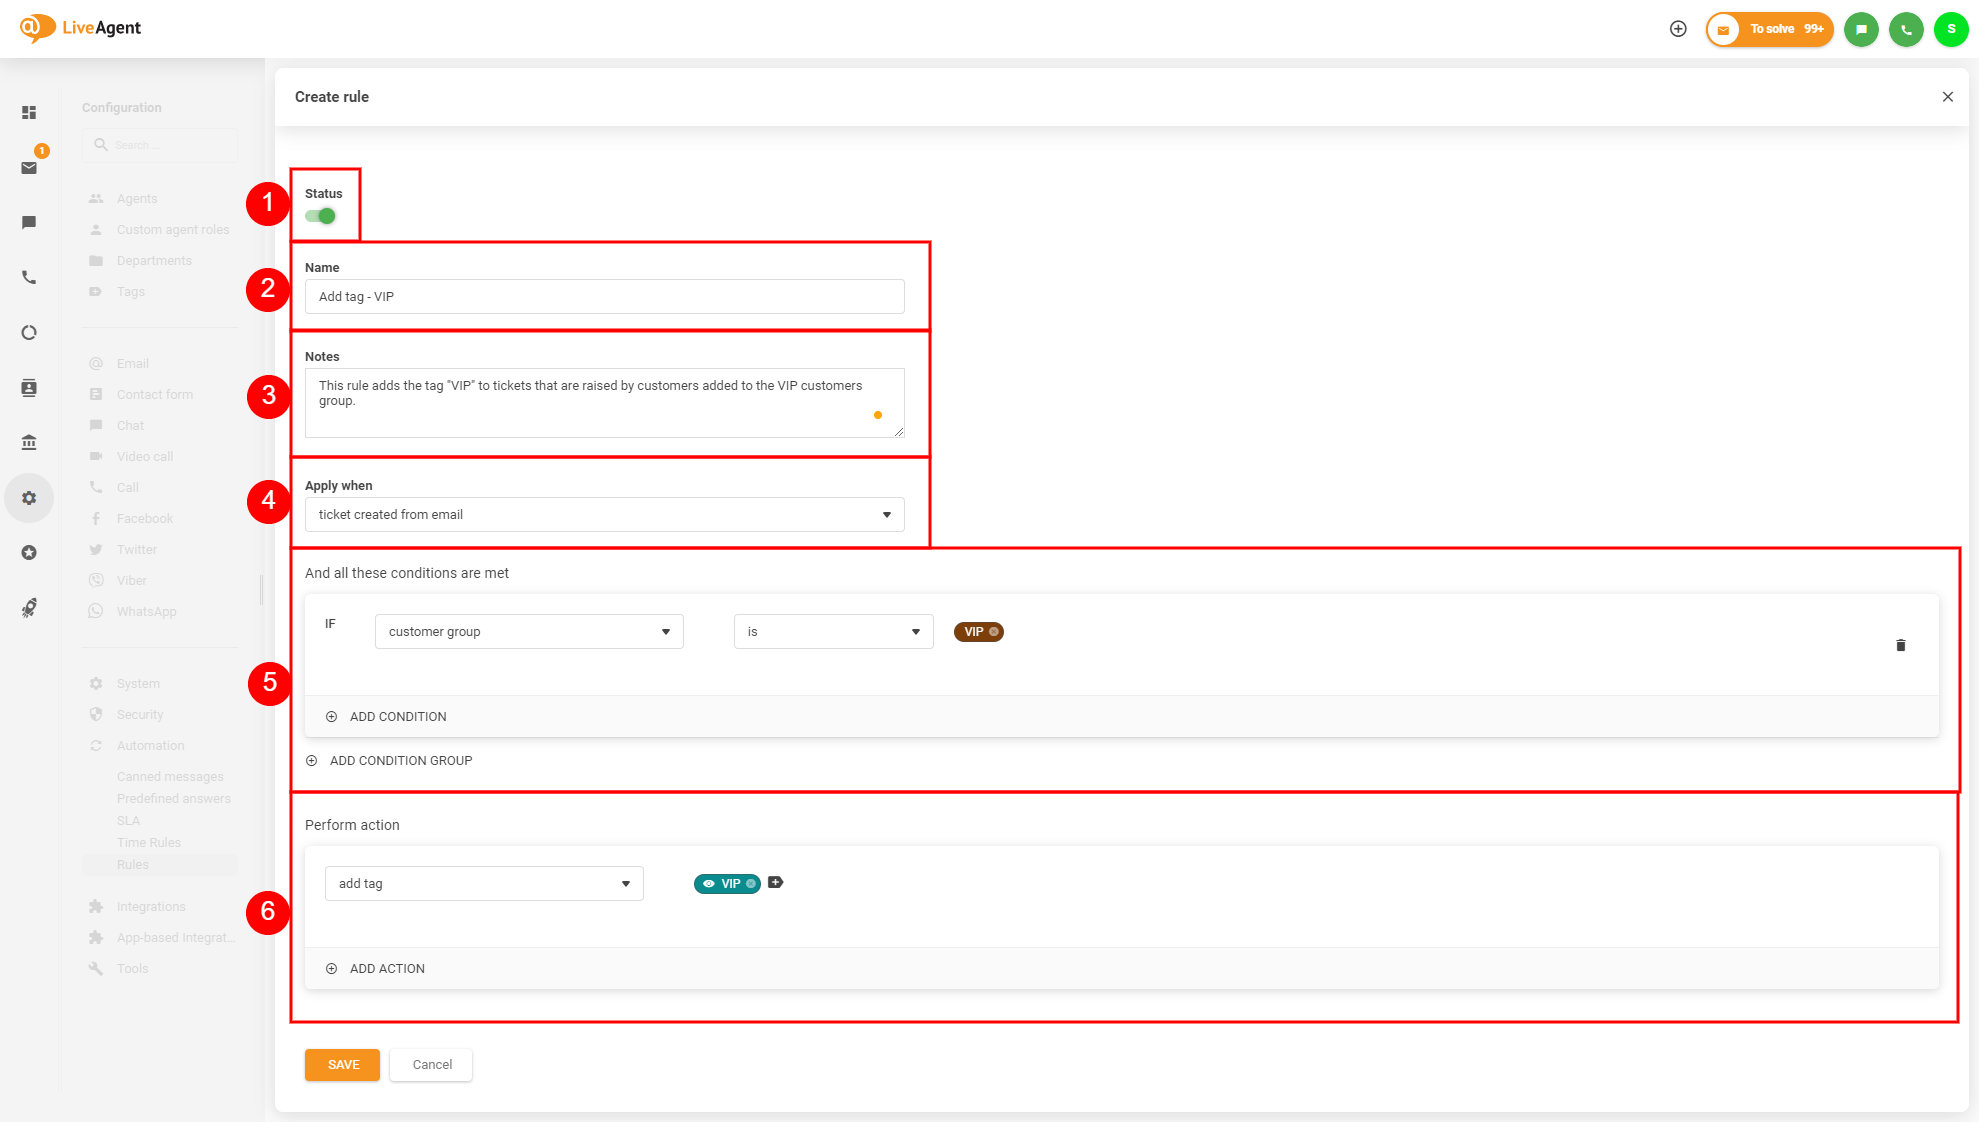The width and height of the screenshot is (1979, 1122).
Task: Click the plus circle icon in header
Action: coord(1678,29)
